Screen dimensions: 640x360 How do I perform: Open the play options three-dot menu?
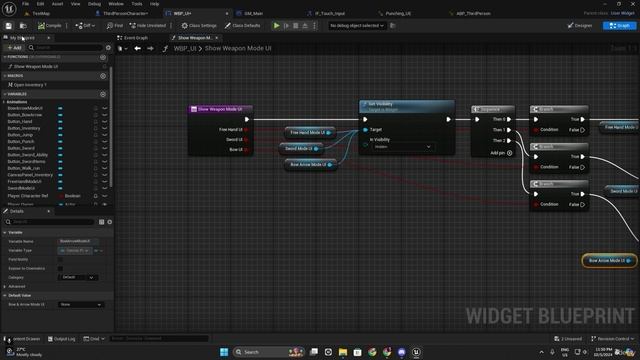click(314, 26)
